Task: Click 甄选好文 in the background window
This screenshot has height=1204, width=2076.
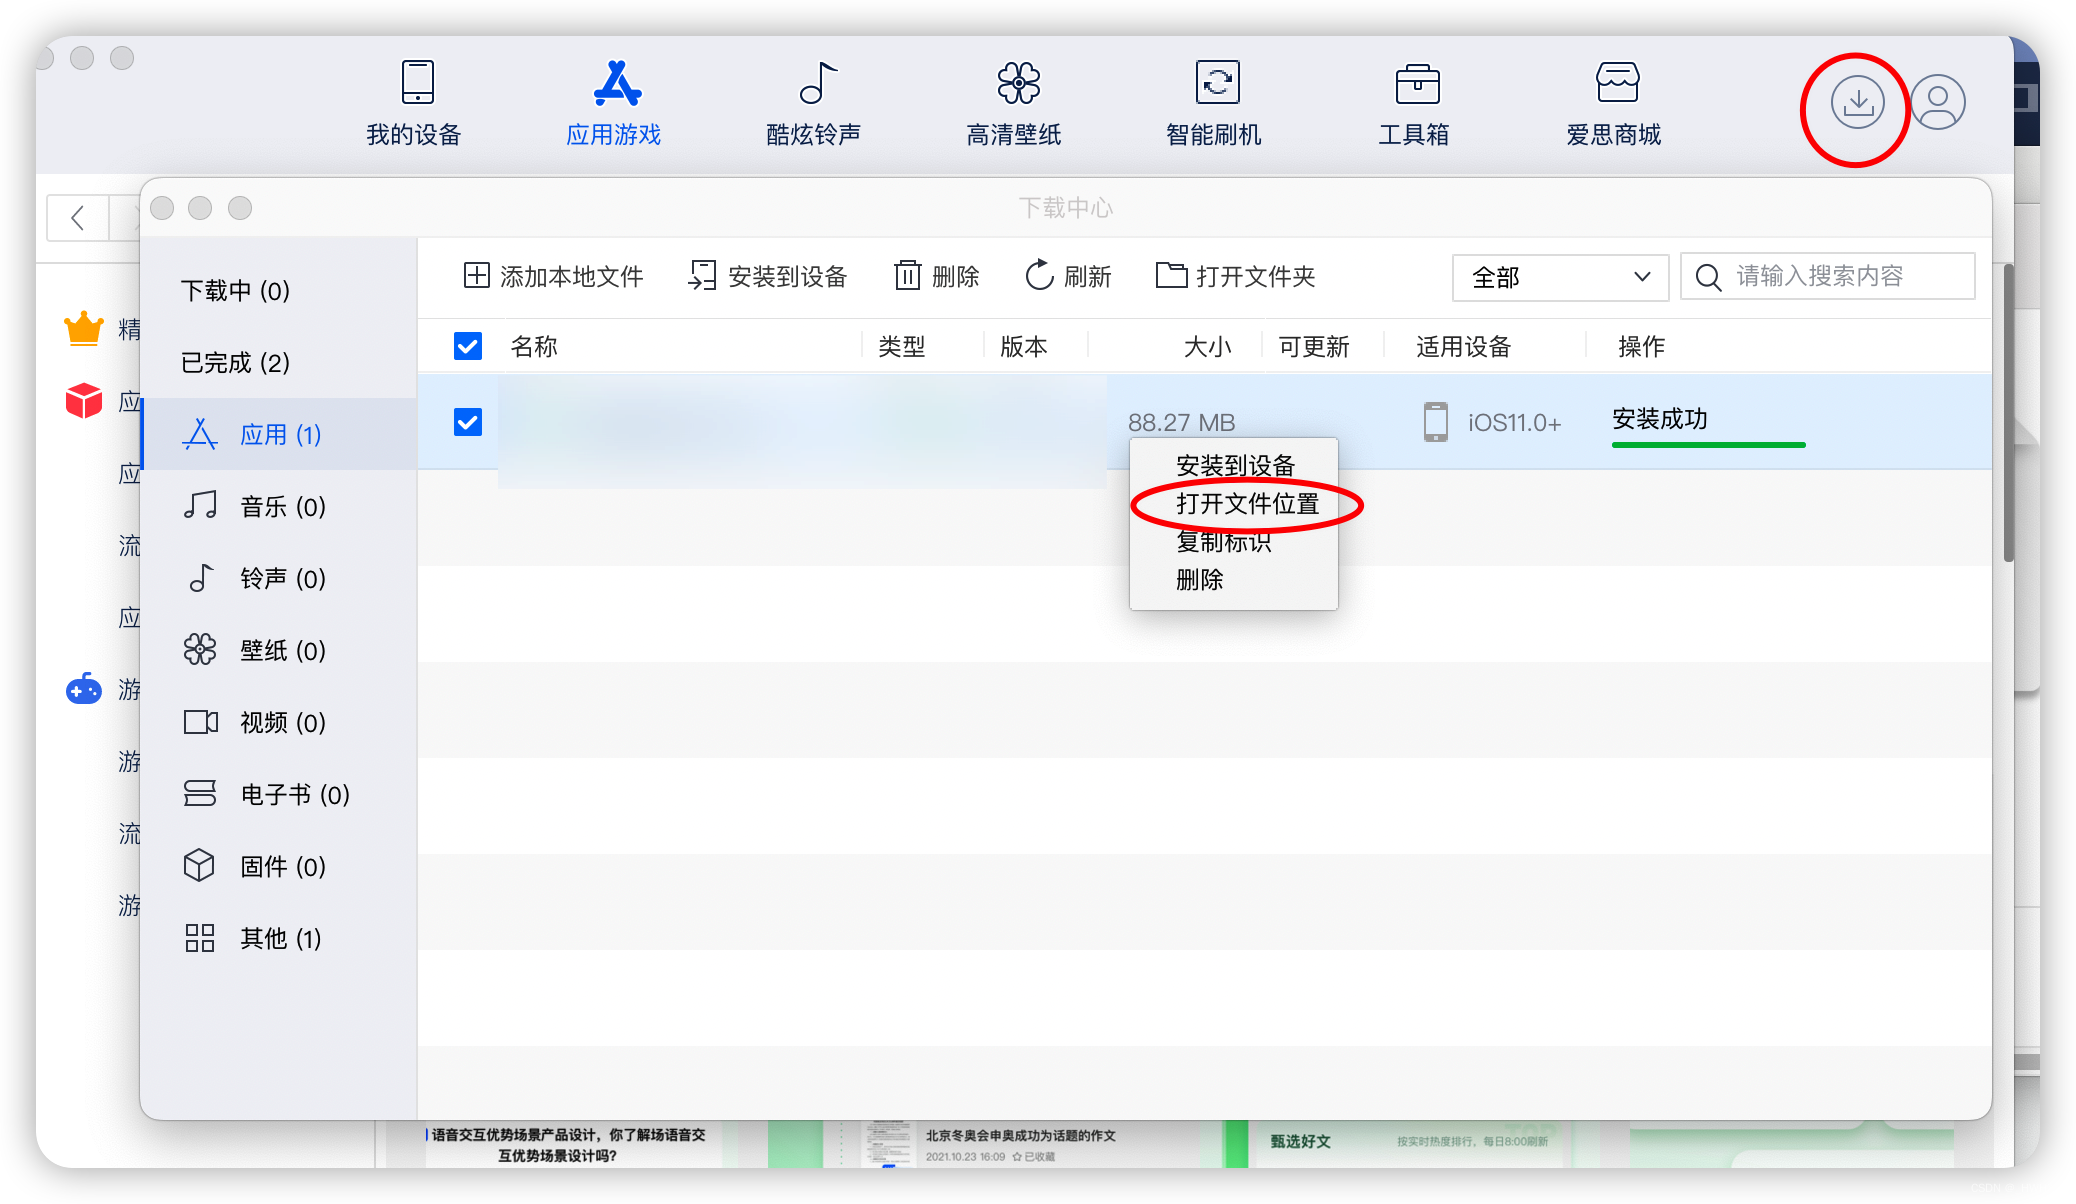Action: [1300, 1141]
